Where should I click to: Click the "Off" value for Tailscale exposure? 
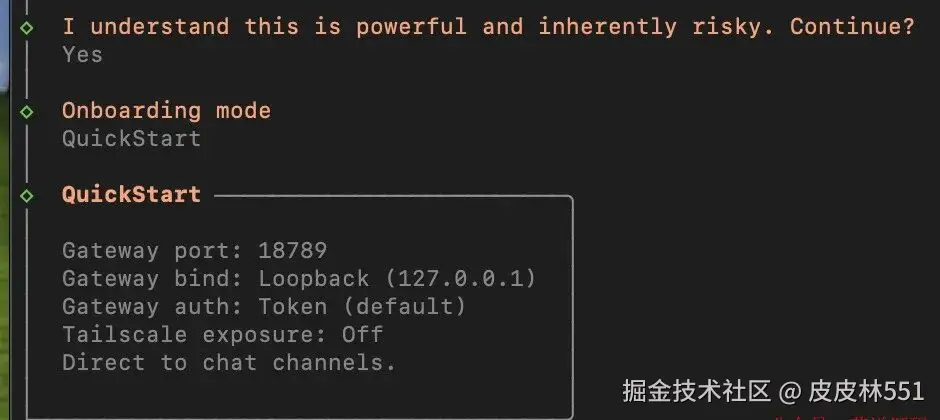(362, 334)
